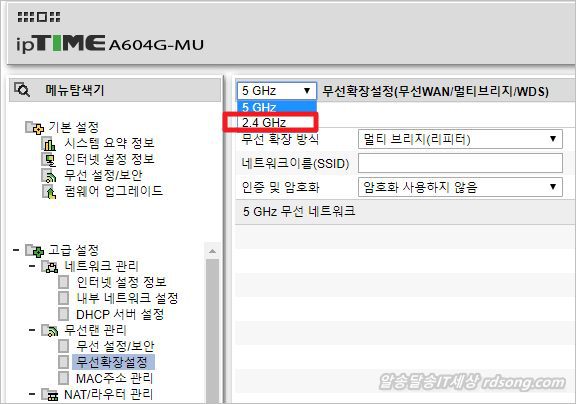Click the menu search magnifier icon

pos(22,89)
